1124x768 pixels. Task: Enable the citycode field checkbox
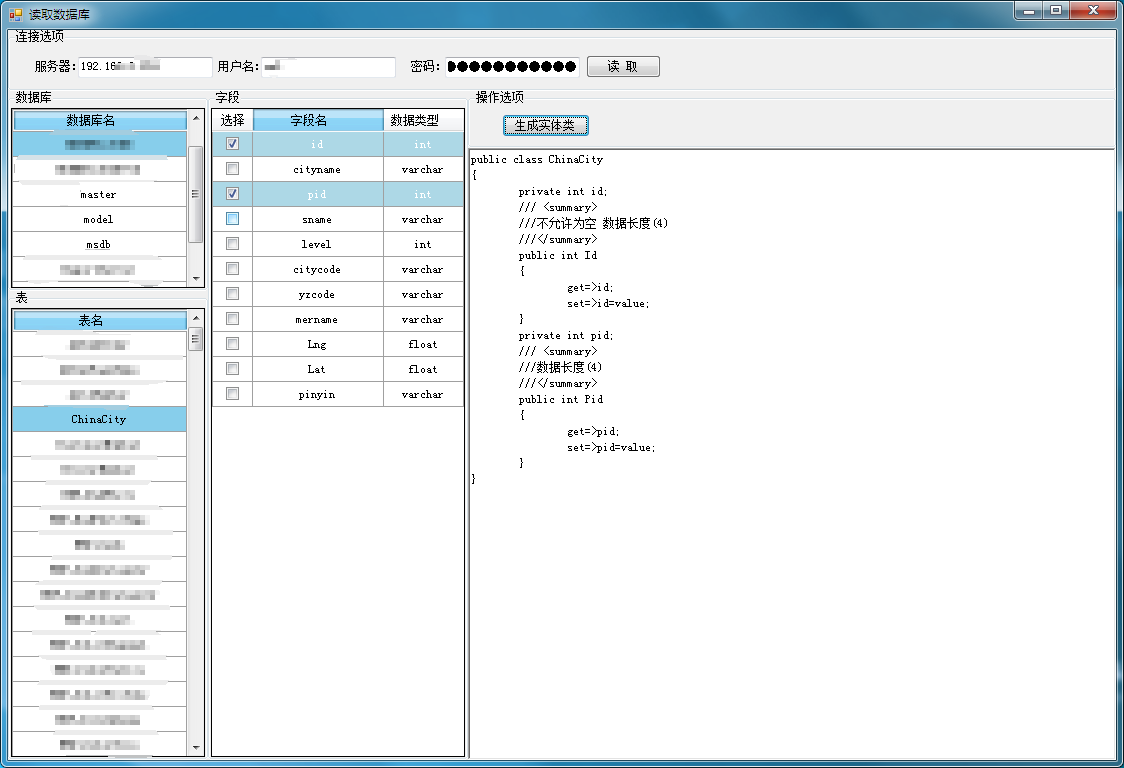pyautogui.click(x=232, y=269)
